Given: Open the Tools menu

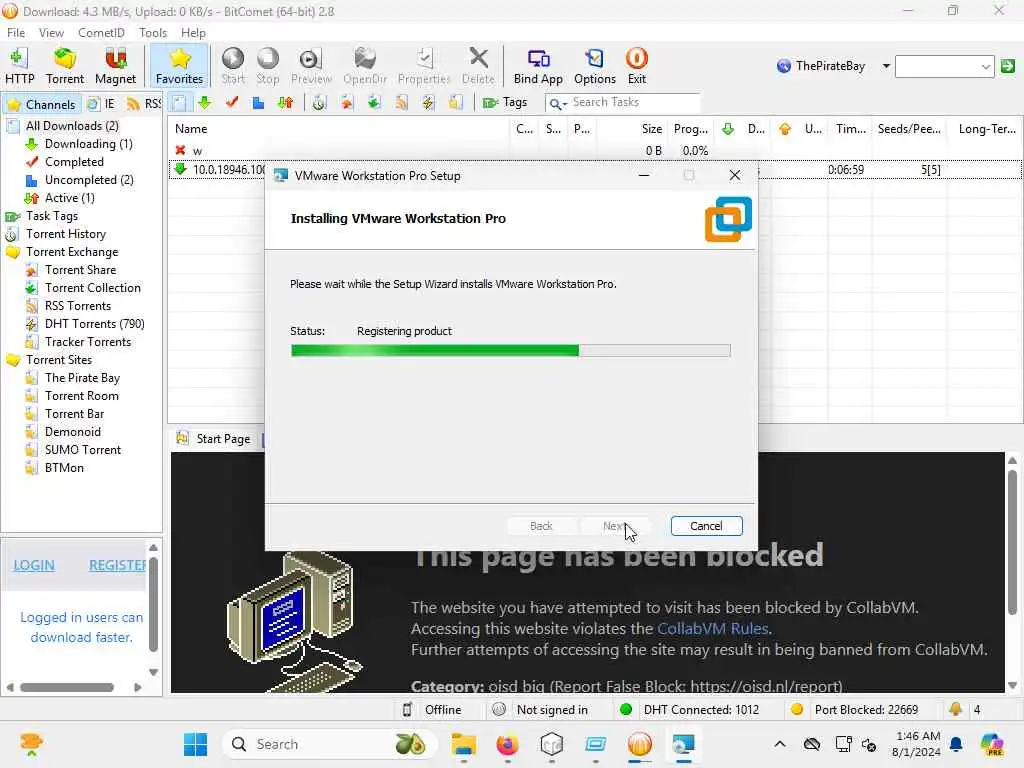Looking at the screenshot, I should (x=153, y=33).
